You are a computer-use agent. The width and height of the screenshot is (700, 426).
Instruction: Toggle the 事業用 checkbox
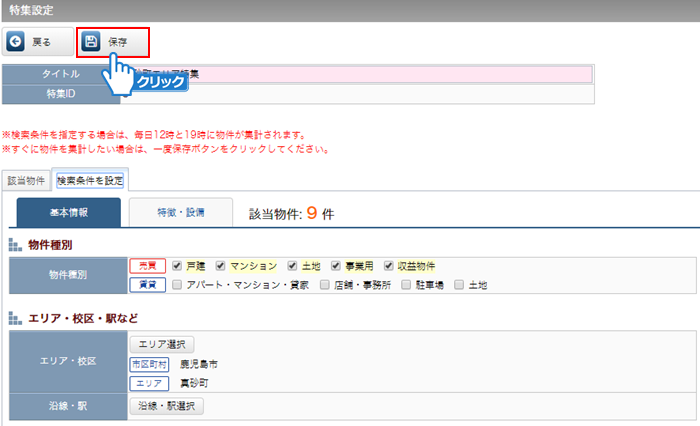coord(337,266)
